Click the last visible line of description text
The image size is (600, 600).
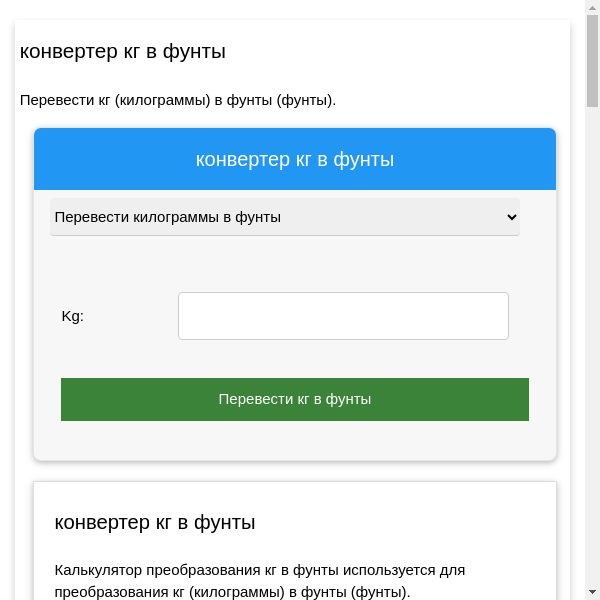click(x=232, y=591)
